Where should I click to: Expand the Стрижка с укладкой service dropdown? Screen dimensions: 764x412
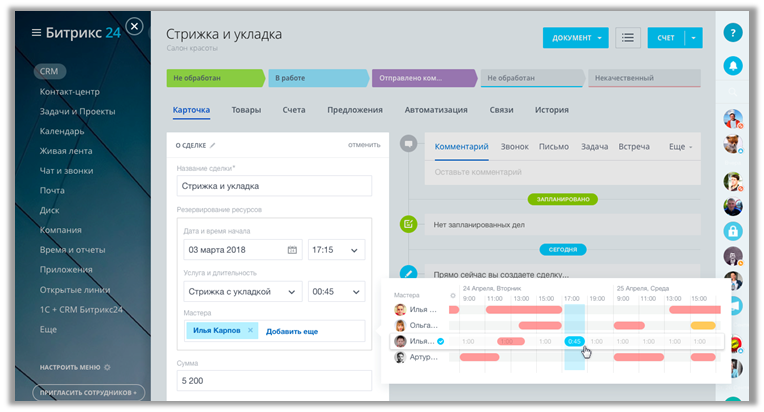(292, 292)
